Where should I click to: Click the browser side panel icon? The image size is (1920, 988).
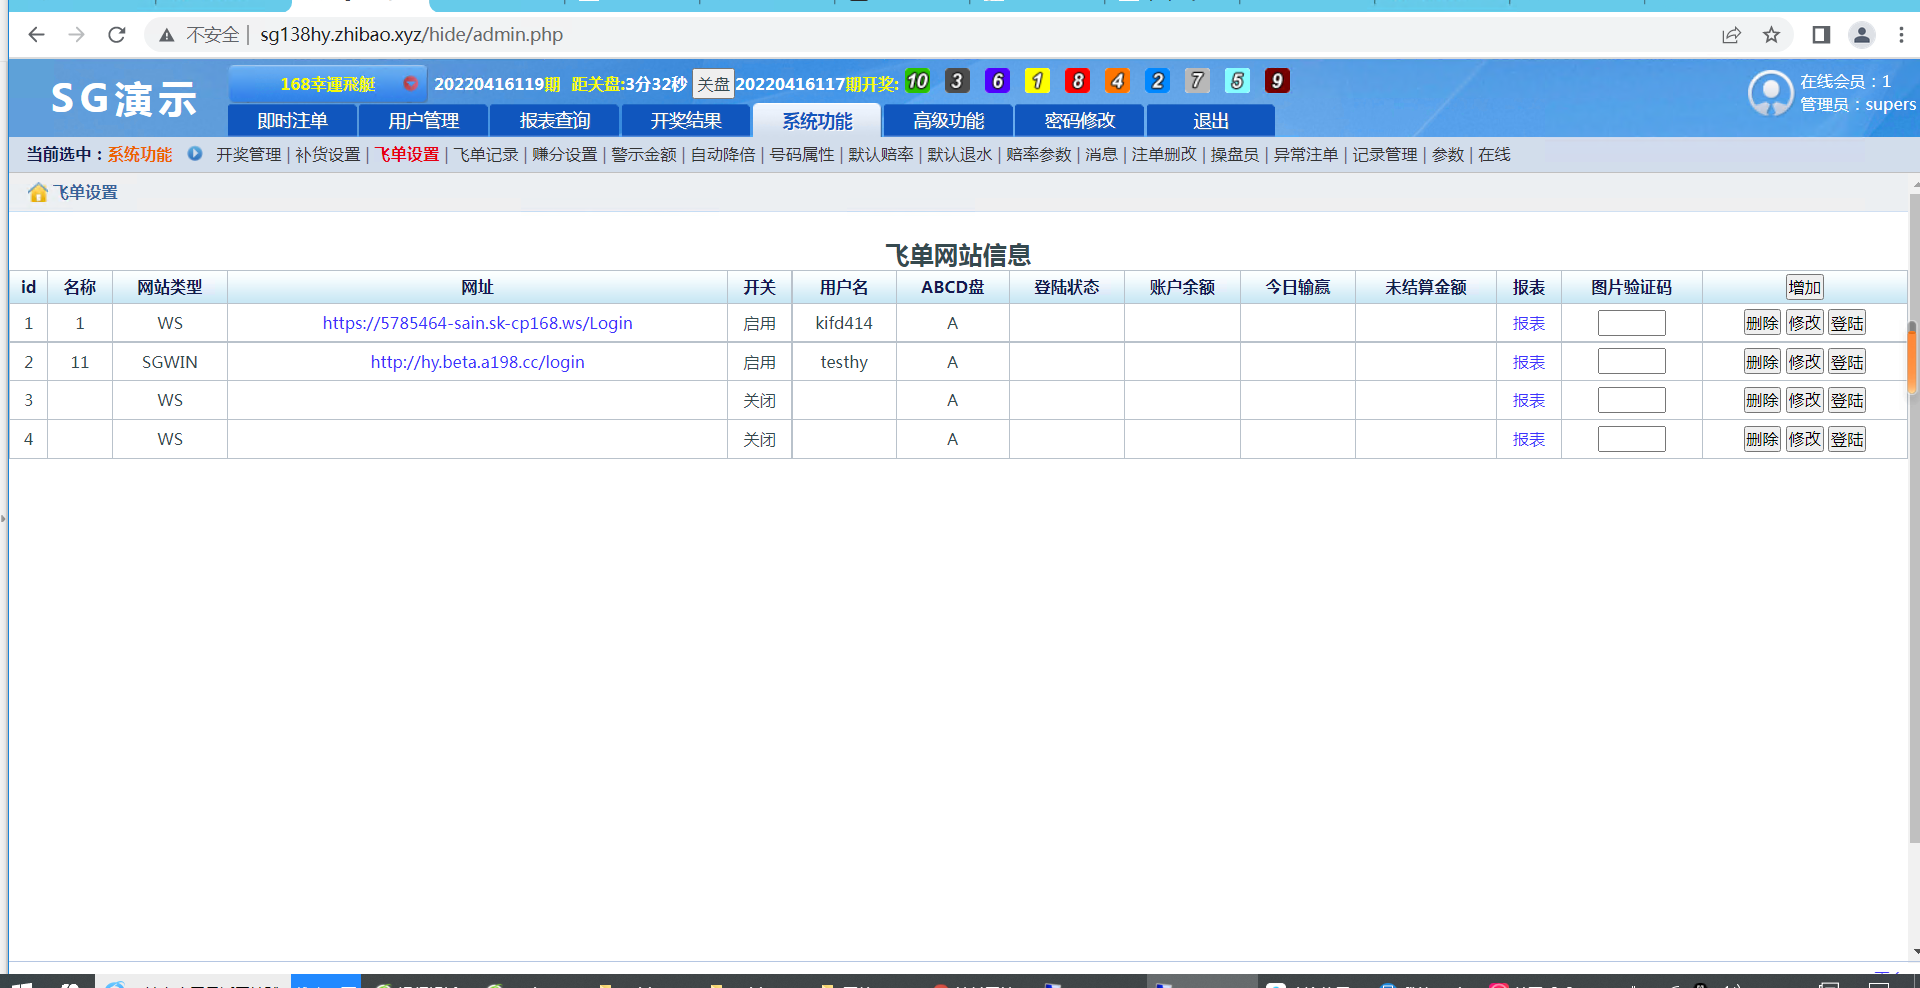pos(1820,34)
